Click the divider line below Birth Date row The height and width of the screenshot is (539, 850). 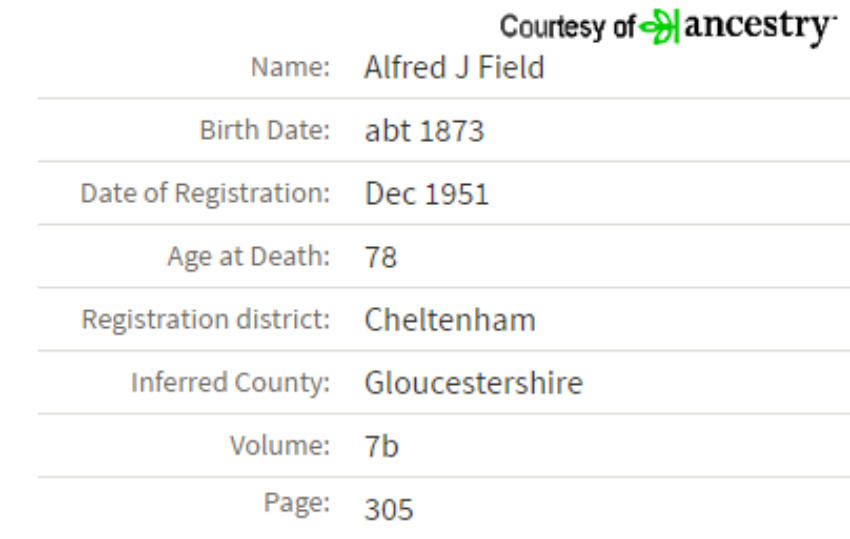pyautogui.click(x=444, y=161)
